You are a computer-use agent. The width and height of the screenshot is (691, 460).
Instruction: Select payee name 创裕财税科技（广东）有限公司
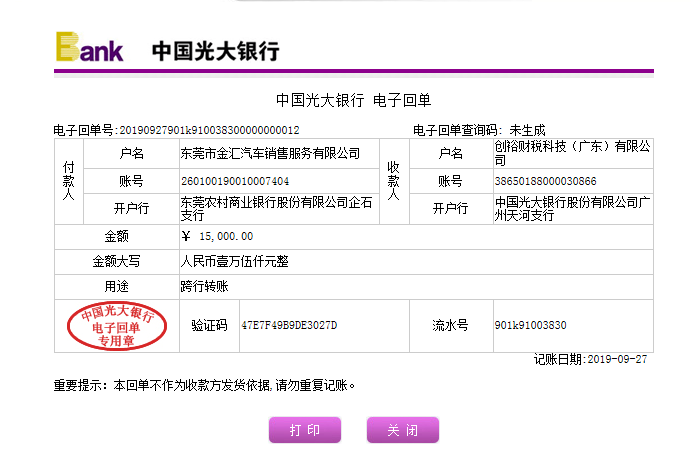point(572,153)
